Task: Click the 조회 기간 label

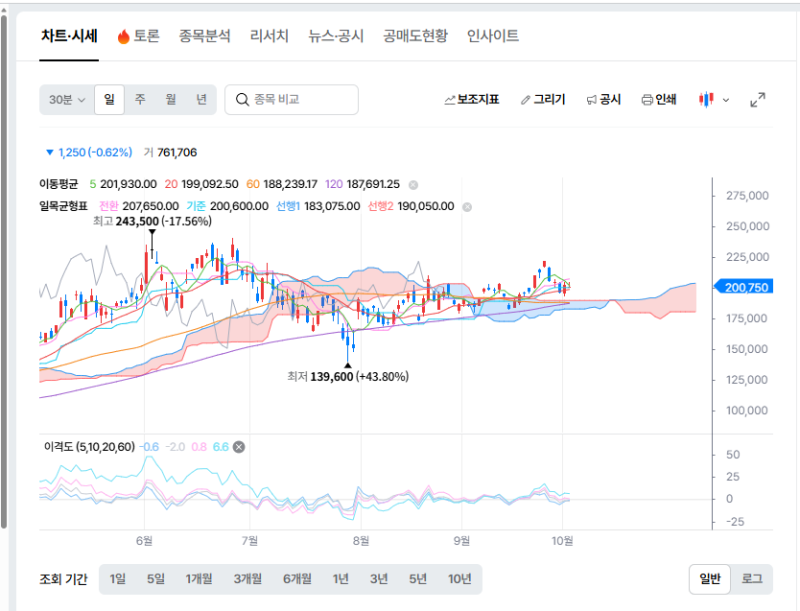Action: point(64,579)
